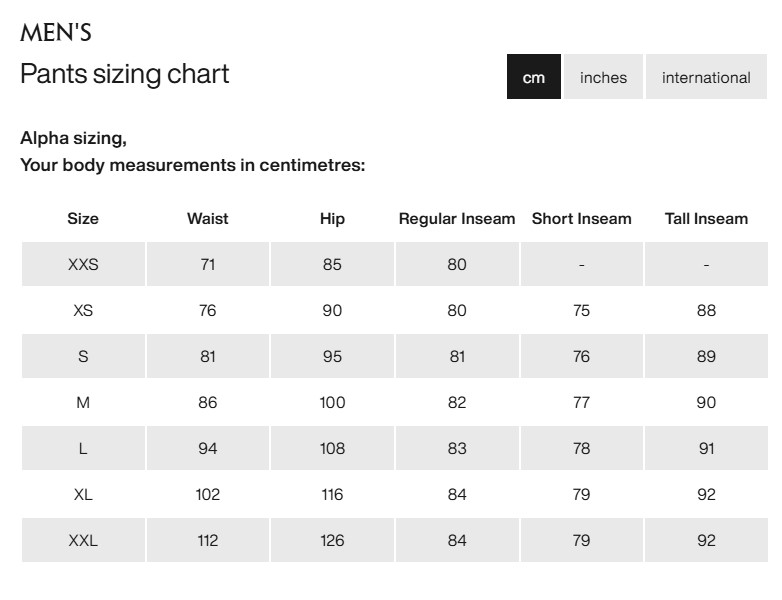
Task: Select the XL hip value 116
Action: [x=332, y=495]
